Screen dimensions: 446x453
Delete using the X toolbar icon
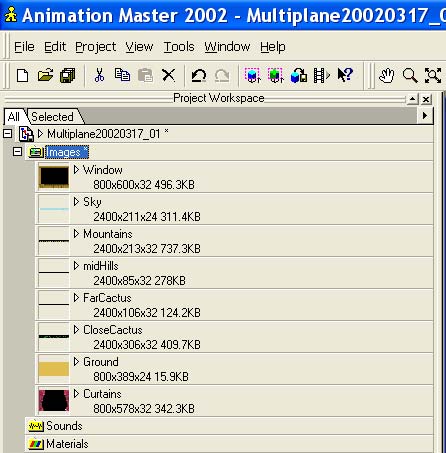pos(169,75)
